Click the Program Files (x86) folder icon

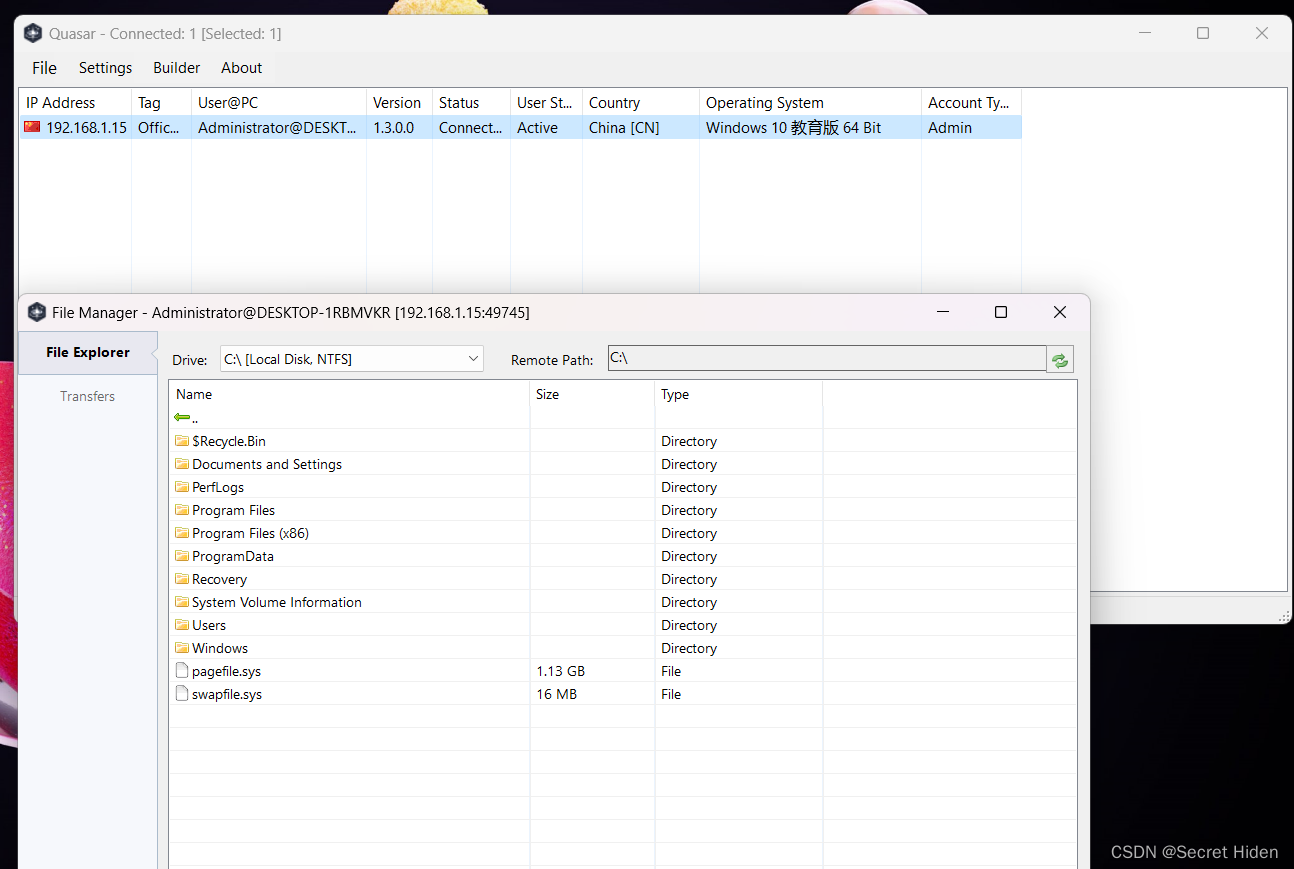point(182,533)
